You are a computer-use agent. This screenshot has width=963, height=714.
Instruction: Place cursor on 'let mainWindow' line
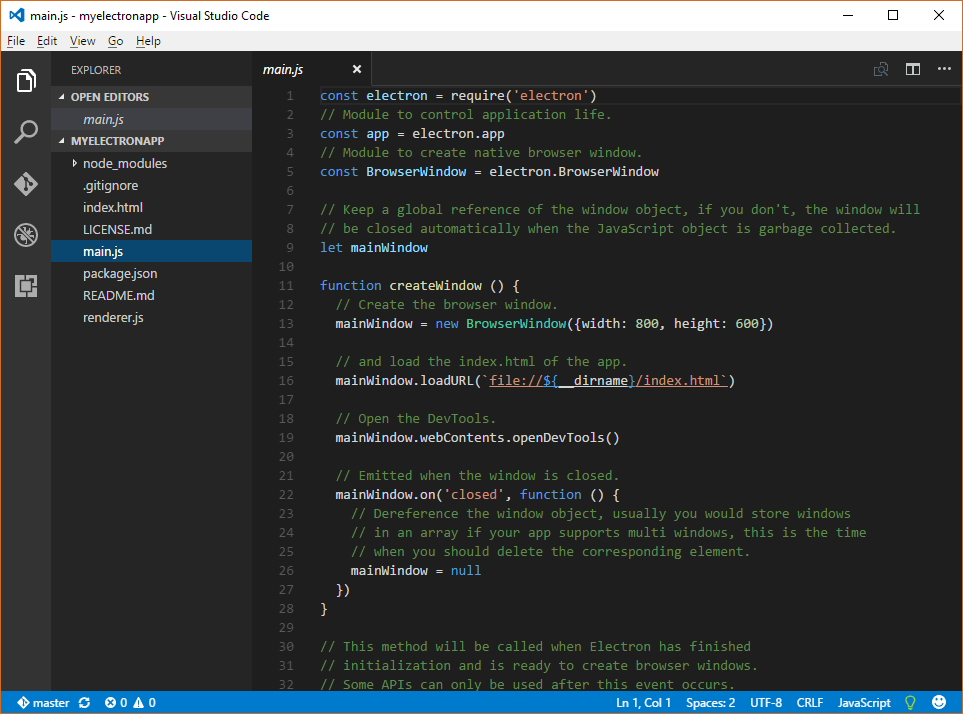pyautogui.click(x=374, y=247)
